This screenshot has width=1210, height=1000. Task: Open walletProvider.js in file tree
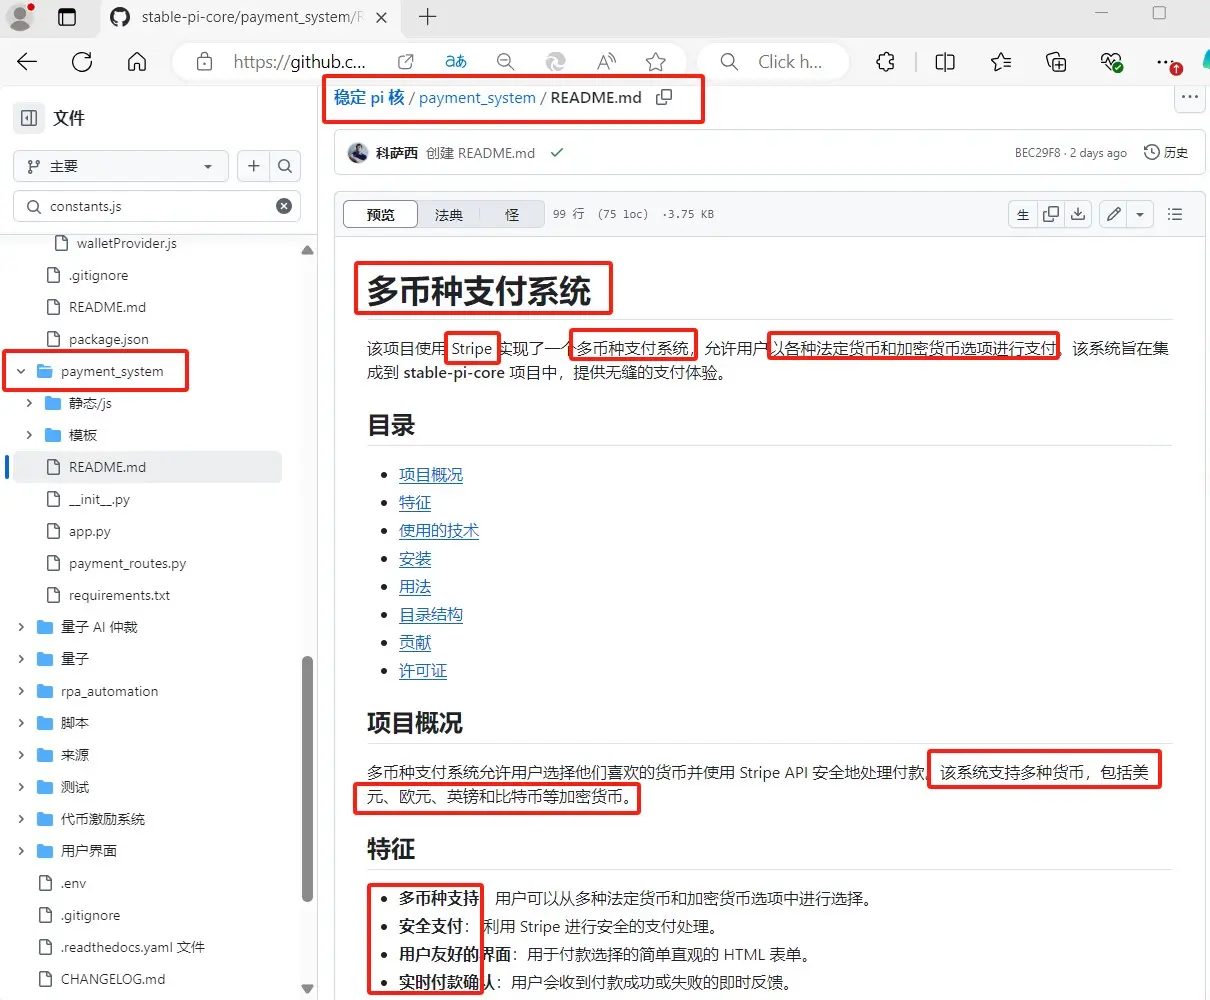click(126, 243)
